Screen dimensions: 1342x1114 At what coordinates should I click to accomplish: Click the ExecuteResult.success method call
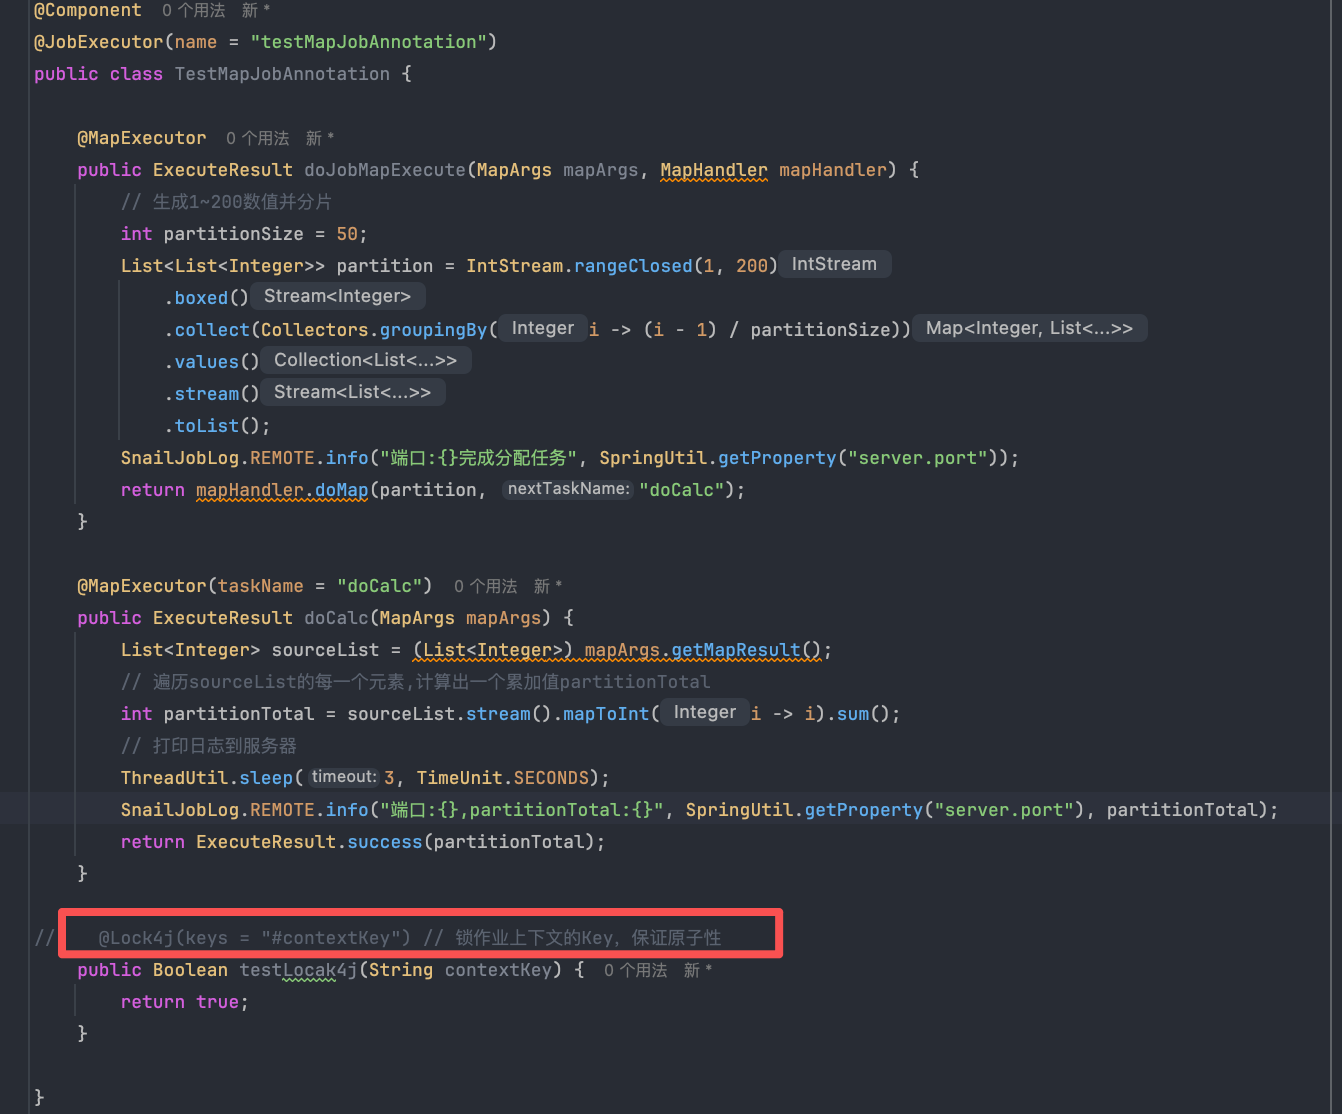pos(384,842)
